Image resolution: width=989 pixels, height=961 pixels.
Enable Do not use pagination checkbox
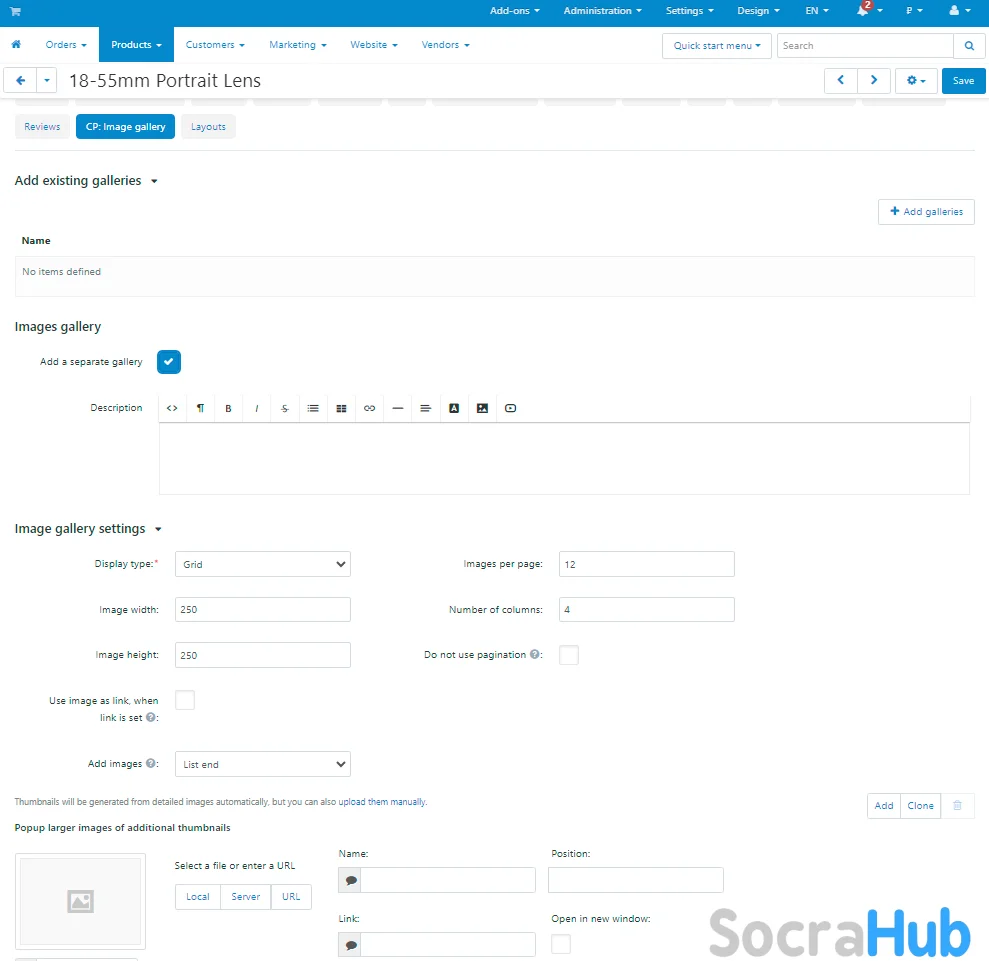click(569, 655)
